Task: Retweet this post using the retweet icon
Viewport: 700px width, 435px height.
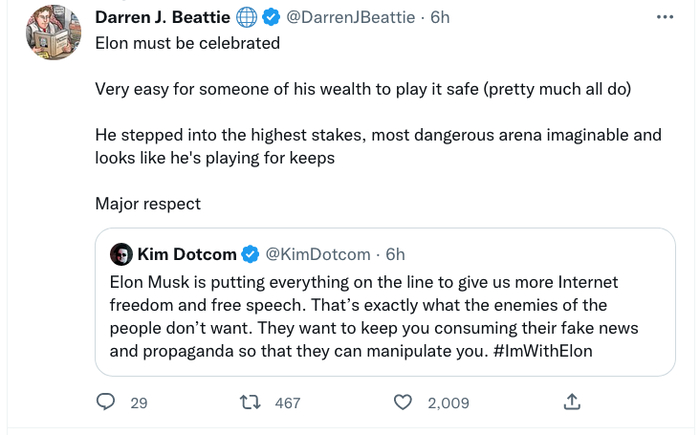Action: click(253, 402)
